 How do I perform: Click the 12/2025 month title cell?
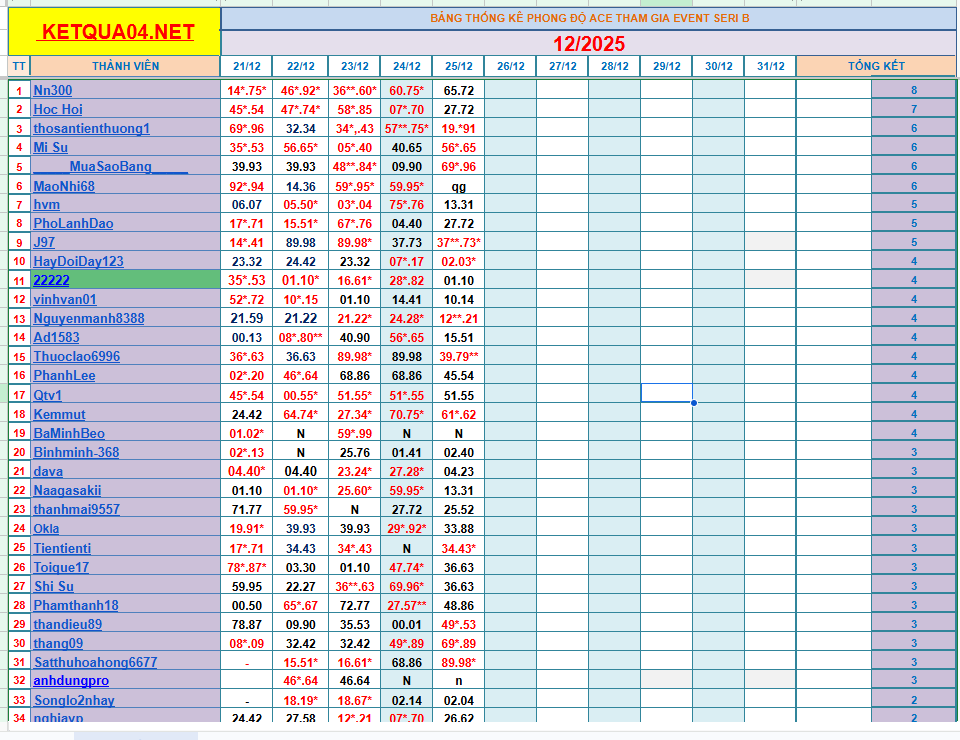pyautogui.click(x=588, y=43)
